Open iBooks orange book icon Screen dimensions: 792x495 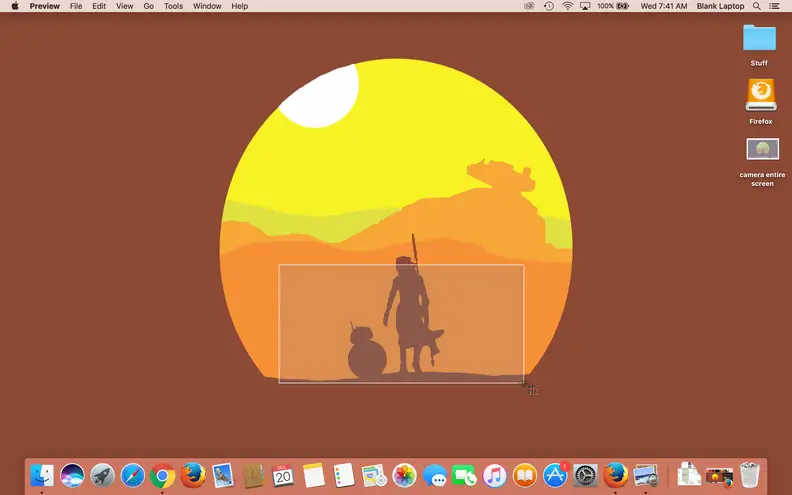[x=525, y=475]
